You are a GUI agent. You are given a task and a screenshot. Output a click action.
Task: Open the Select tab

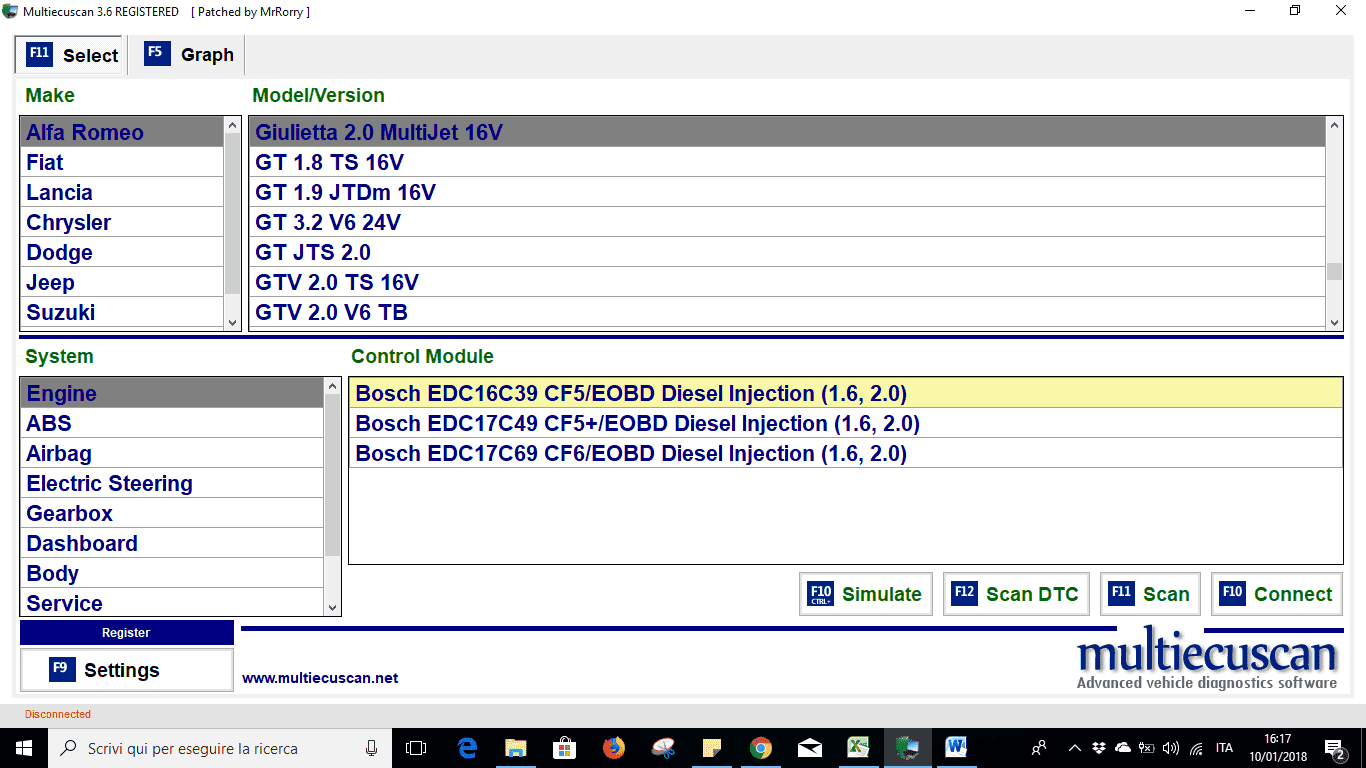73,55
